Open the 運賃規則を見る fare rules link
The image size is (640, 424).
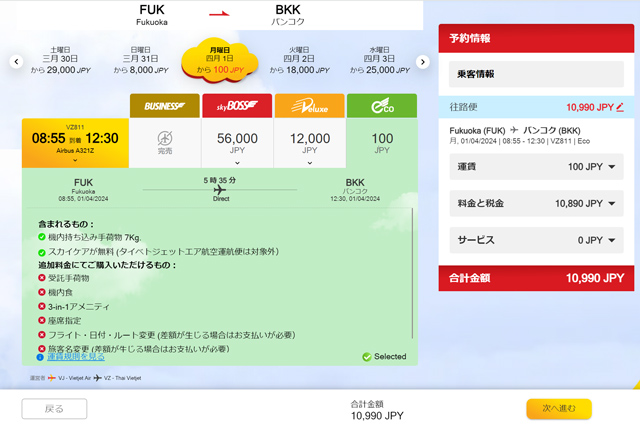click(x=76, y=356)
